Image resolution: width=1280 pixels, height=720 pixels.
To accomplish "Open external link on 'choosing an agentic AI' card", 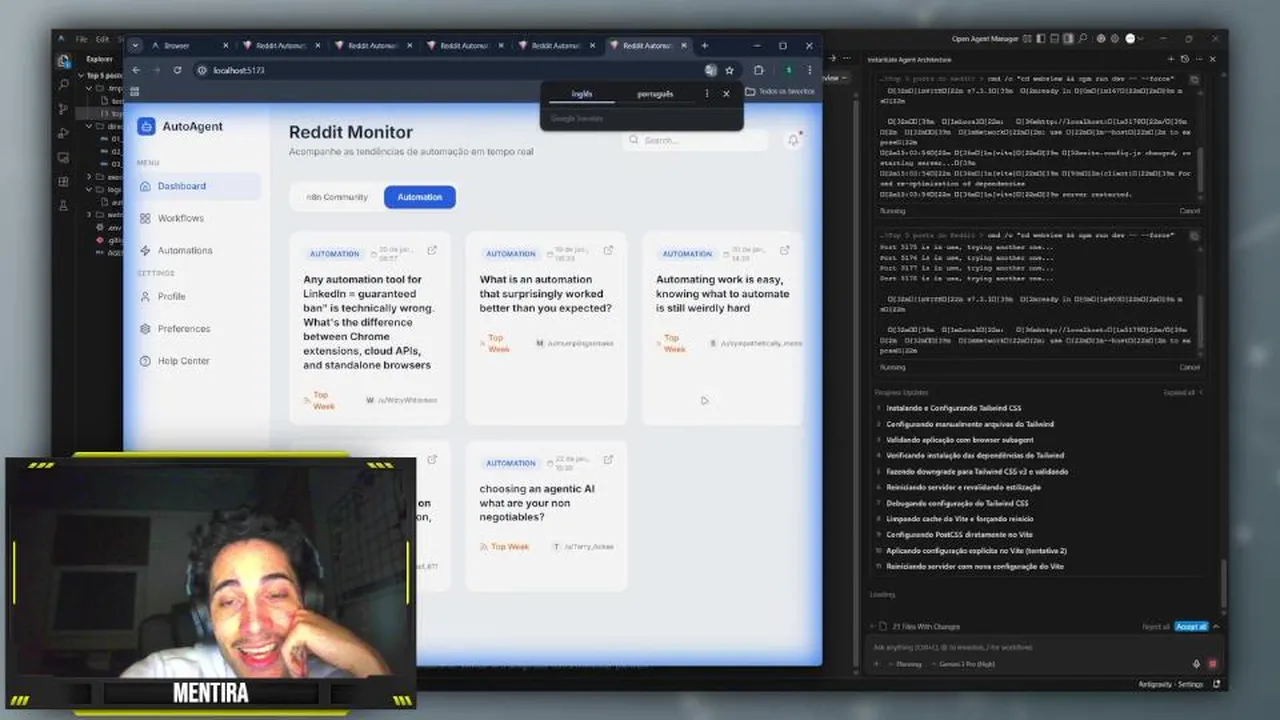I will pos(608,460).
